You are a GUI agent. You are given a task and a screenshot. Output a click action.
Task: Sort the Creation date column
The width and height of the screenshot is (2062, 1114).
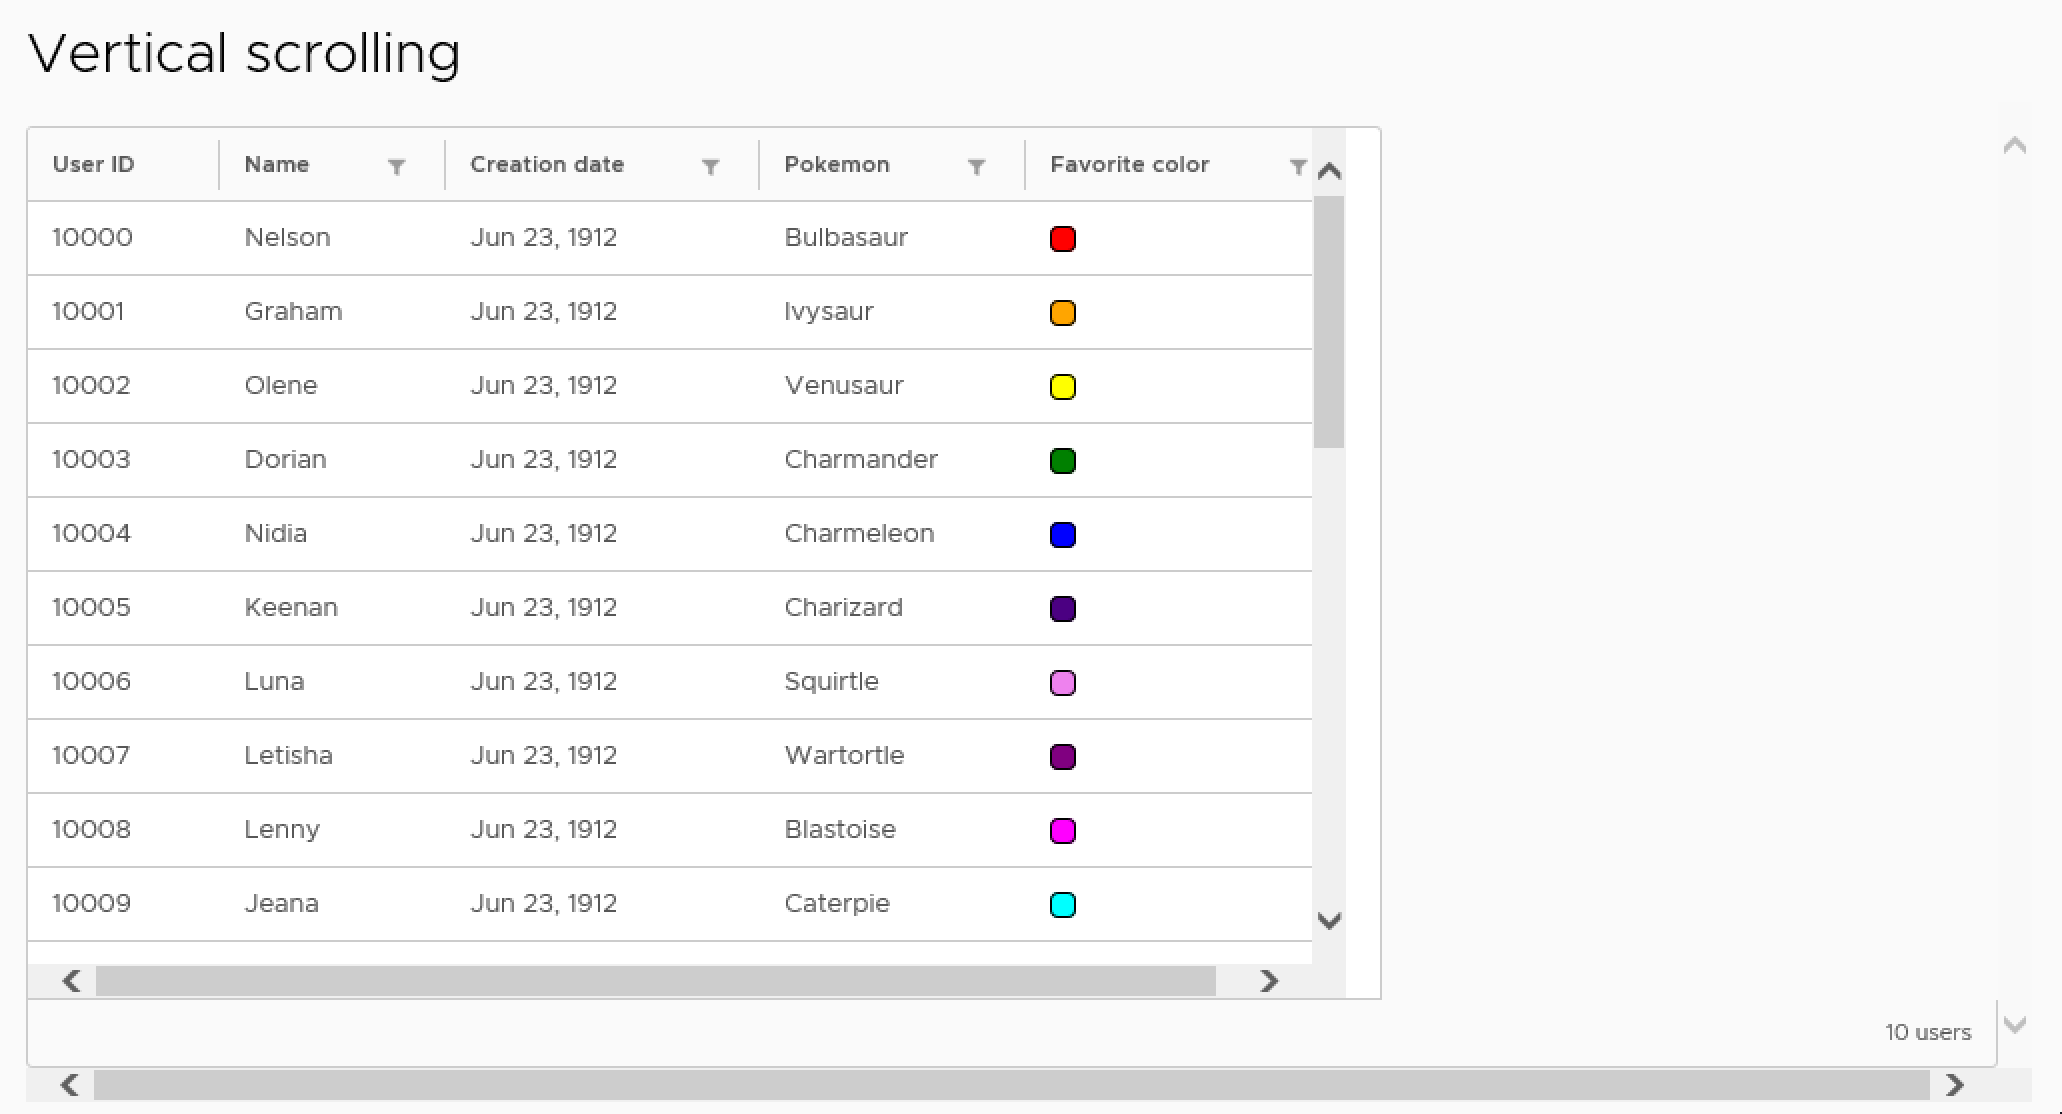(547, 164)
